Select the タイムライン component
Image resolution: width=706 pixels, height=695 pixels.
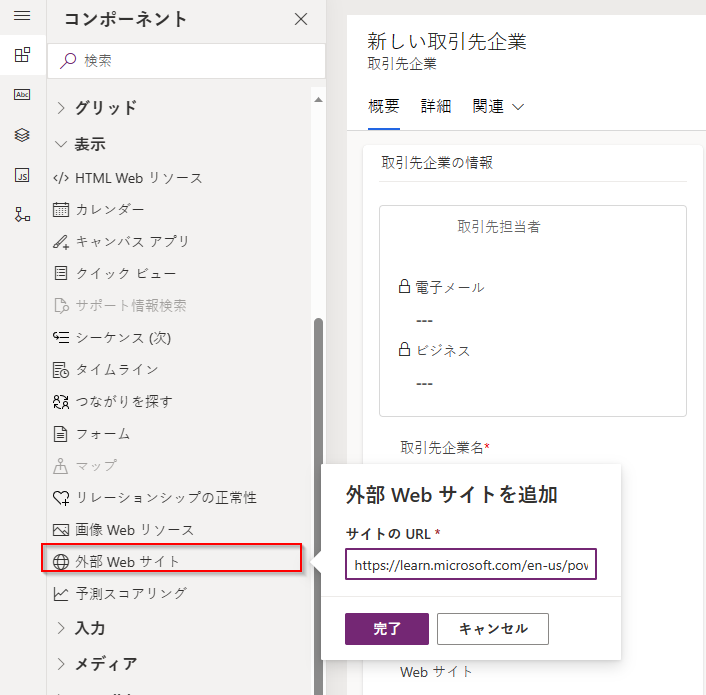pos(117,370)
